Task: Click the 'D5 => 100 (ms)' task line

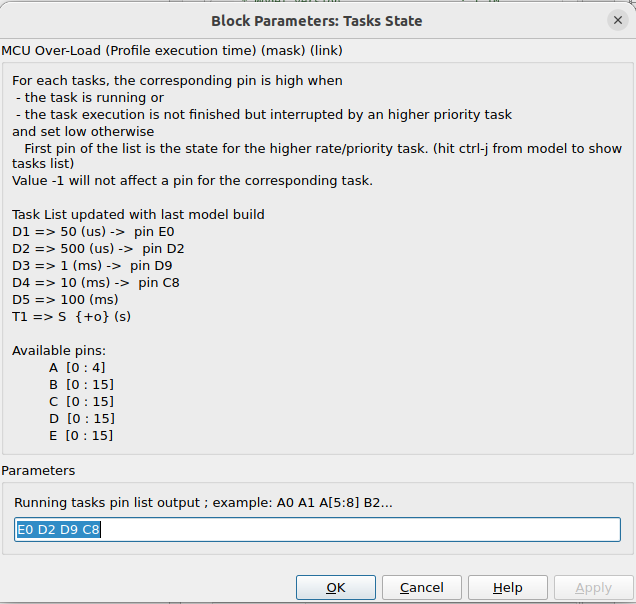Action: pos(65,299)
